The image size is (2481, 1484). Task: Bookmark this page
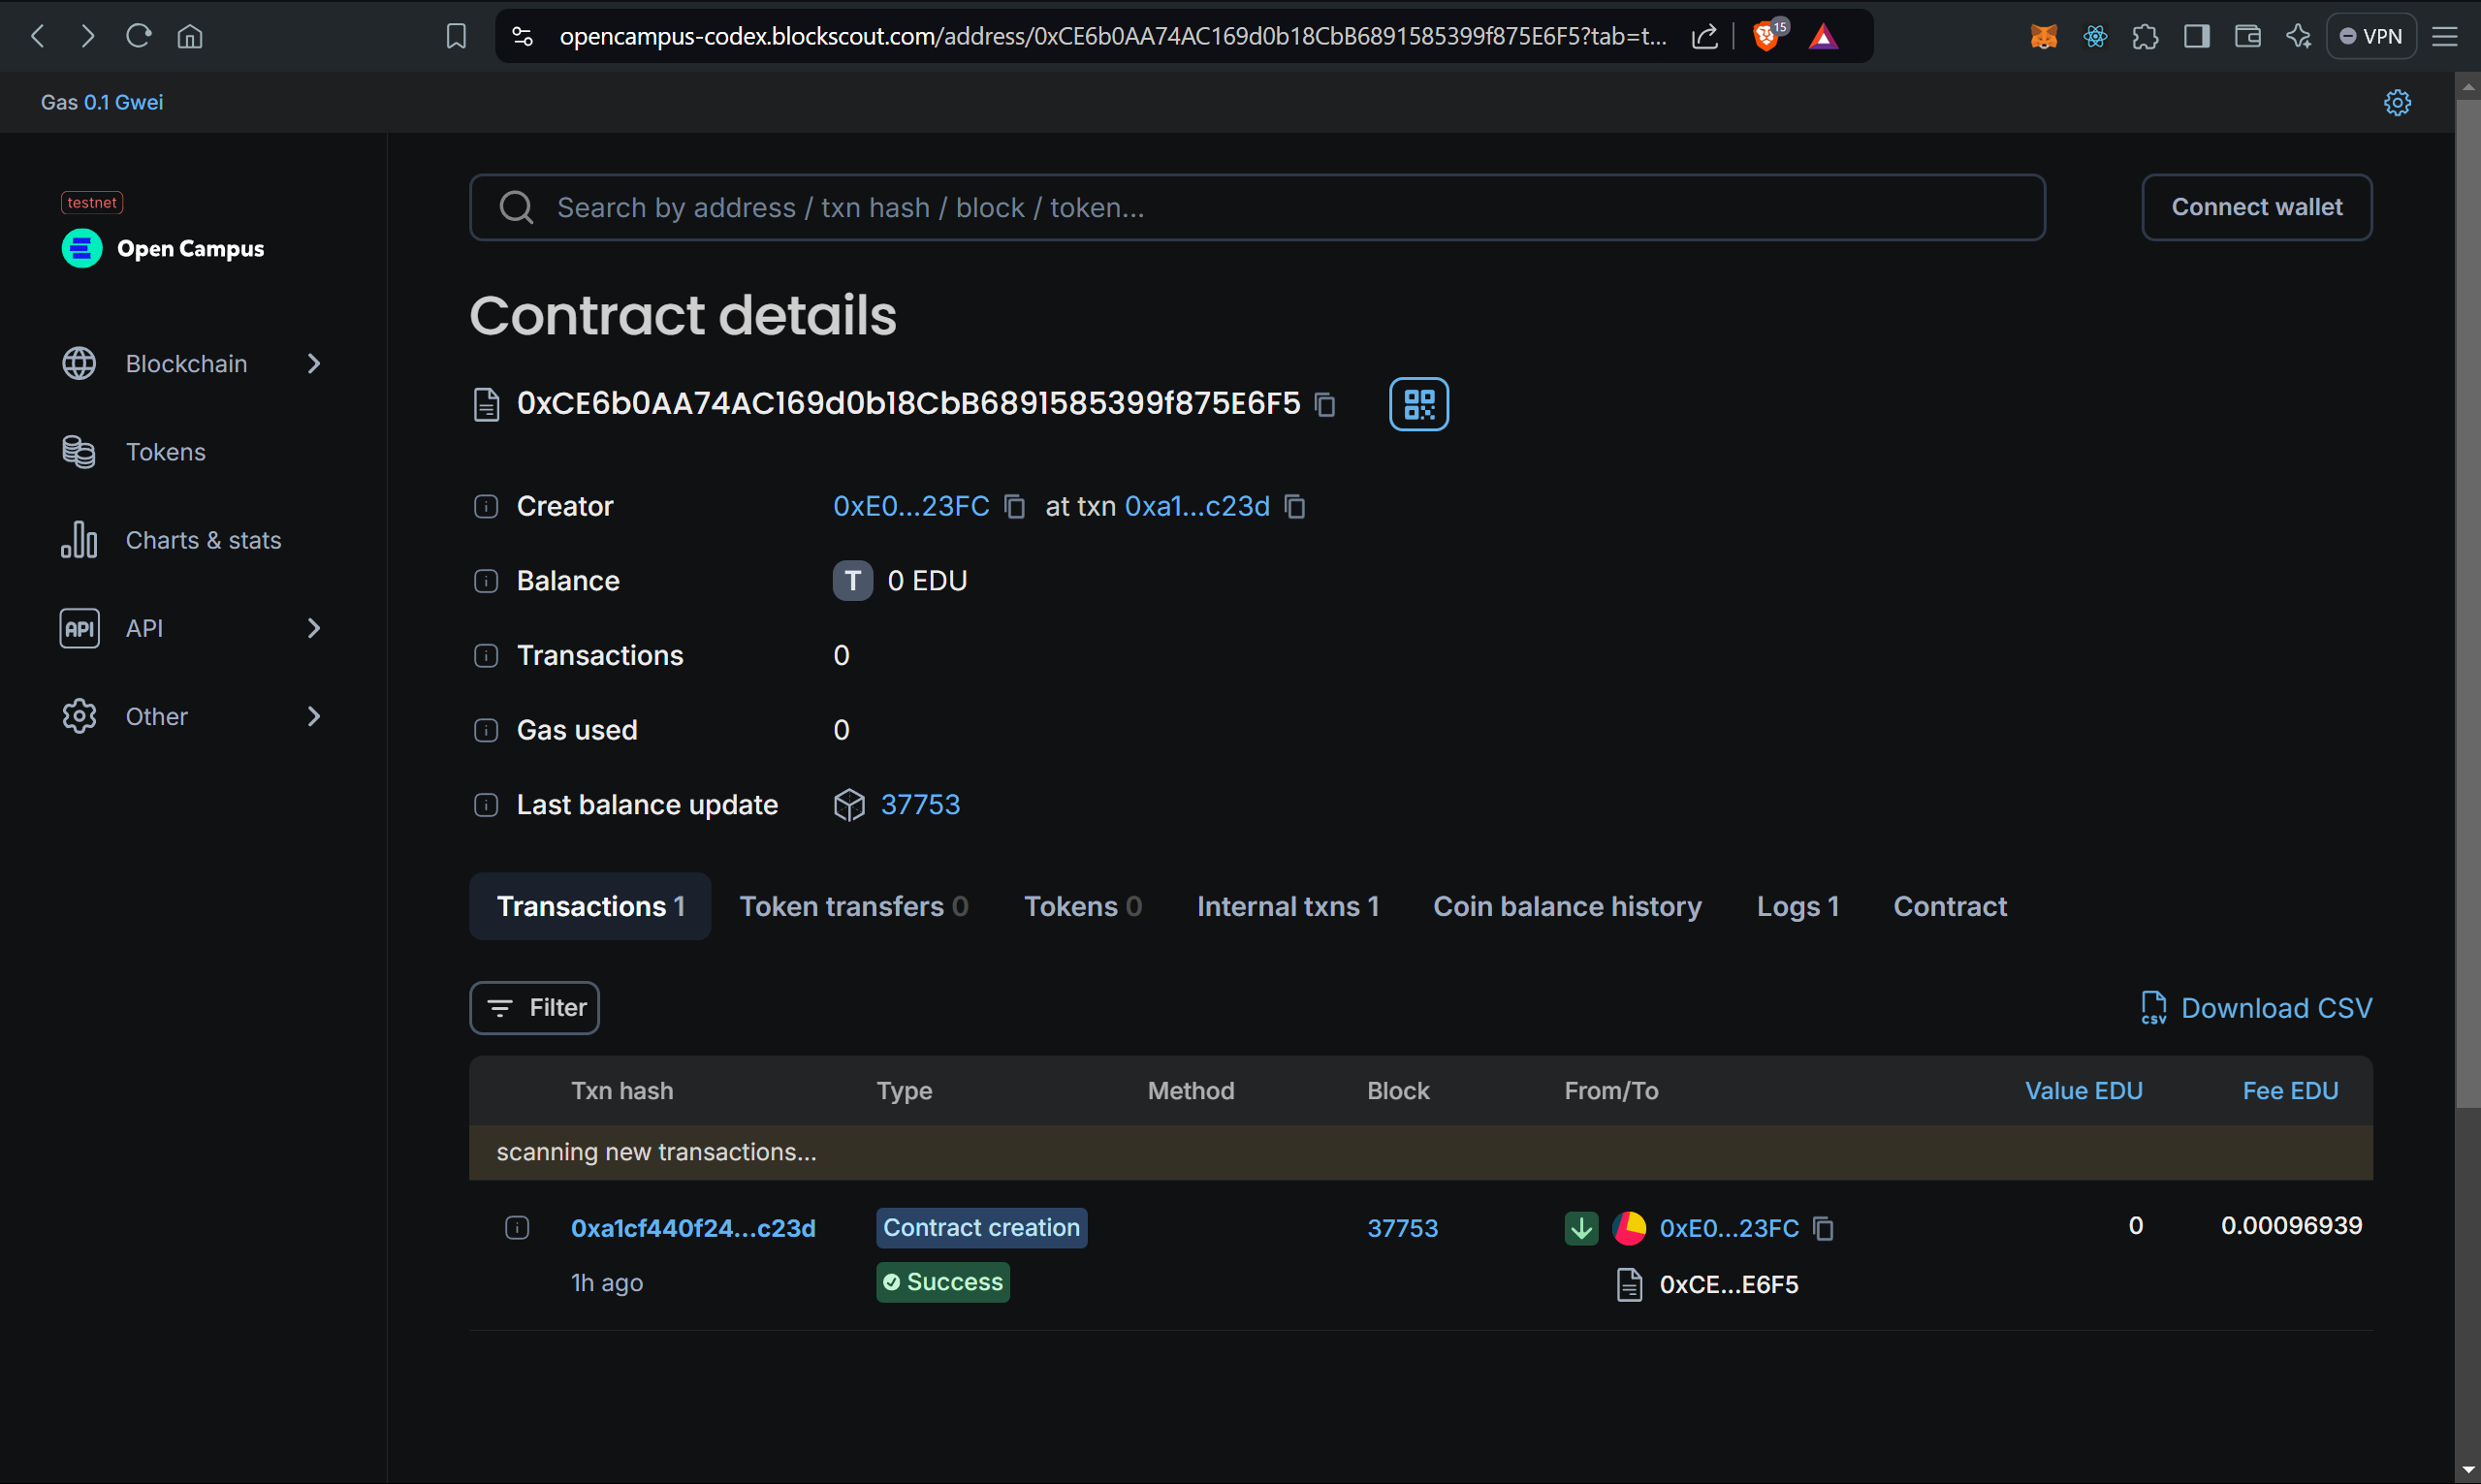click(x=456, y=37)
